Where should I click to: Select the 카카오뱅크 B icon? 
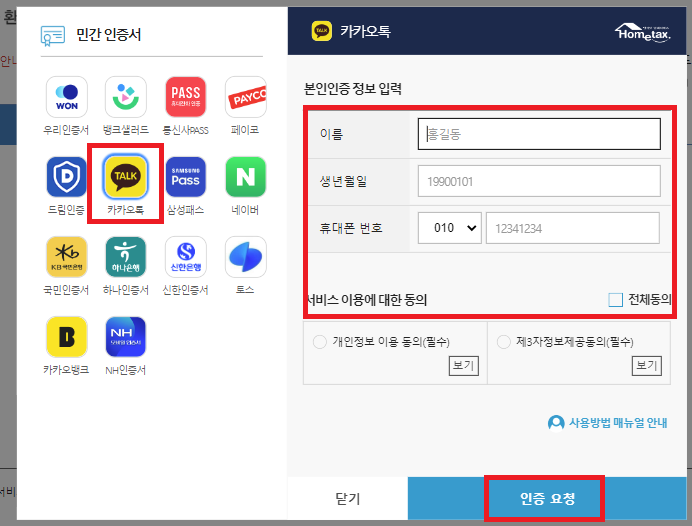(x=67, y=337)
